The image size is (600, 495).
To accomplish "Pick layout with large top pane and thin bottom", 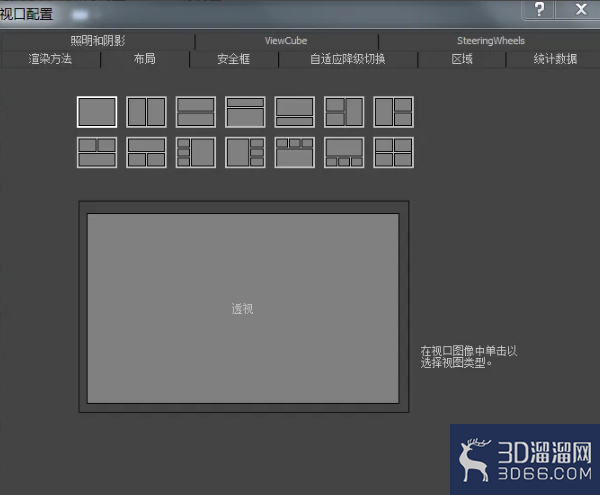I will point(295,112).
